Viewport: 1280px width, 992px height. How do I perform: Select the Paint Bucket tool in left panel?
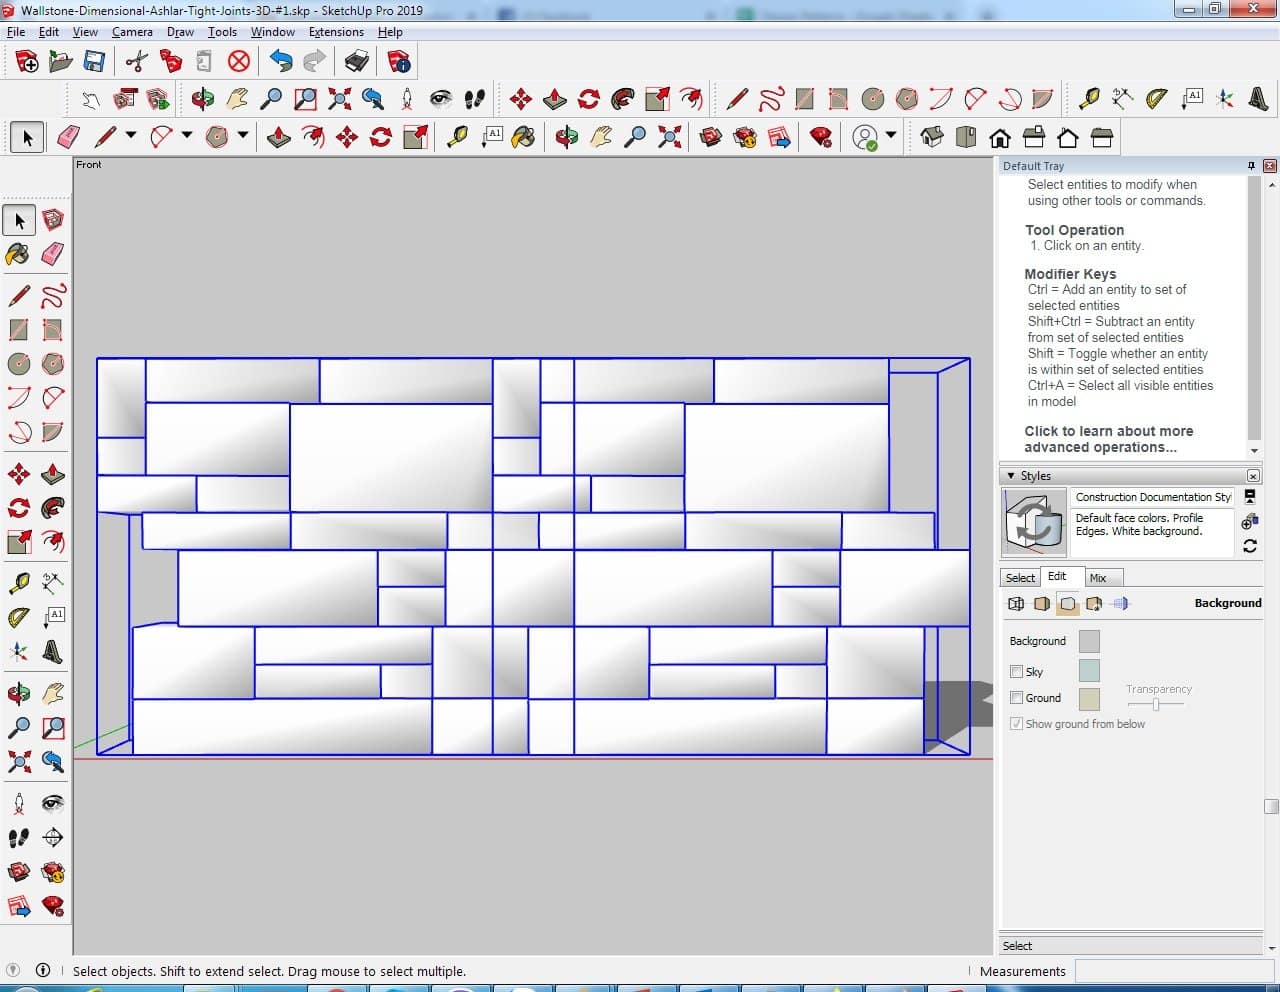pyautogui.click(x=18, y=254)
